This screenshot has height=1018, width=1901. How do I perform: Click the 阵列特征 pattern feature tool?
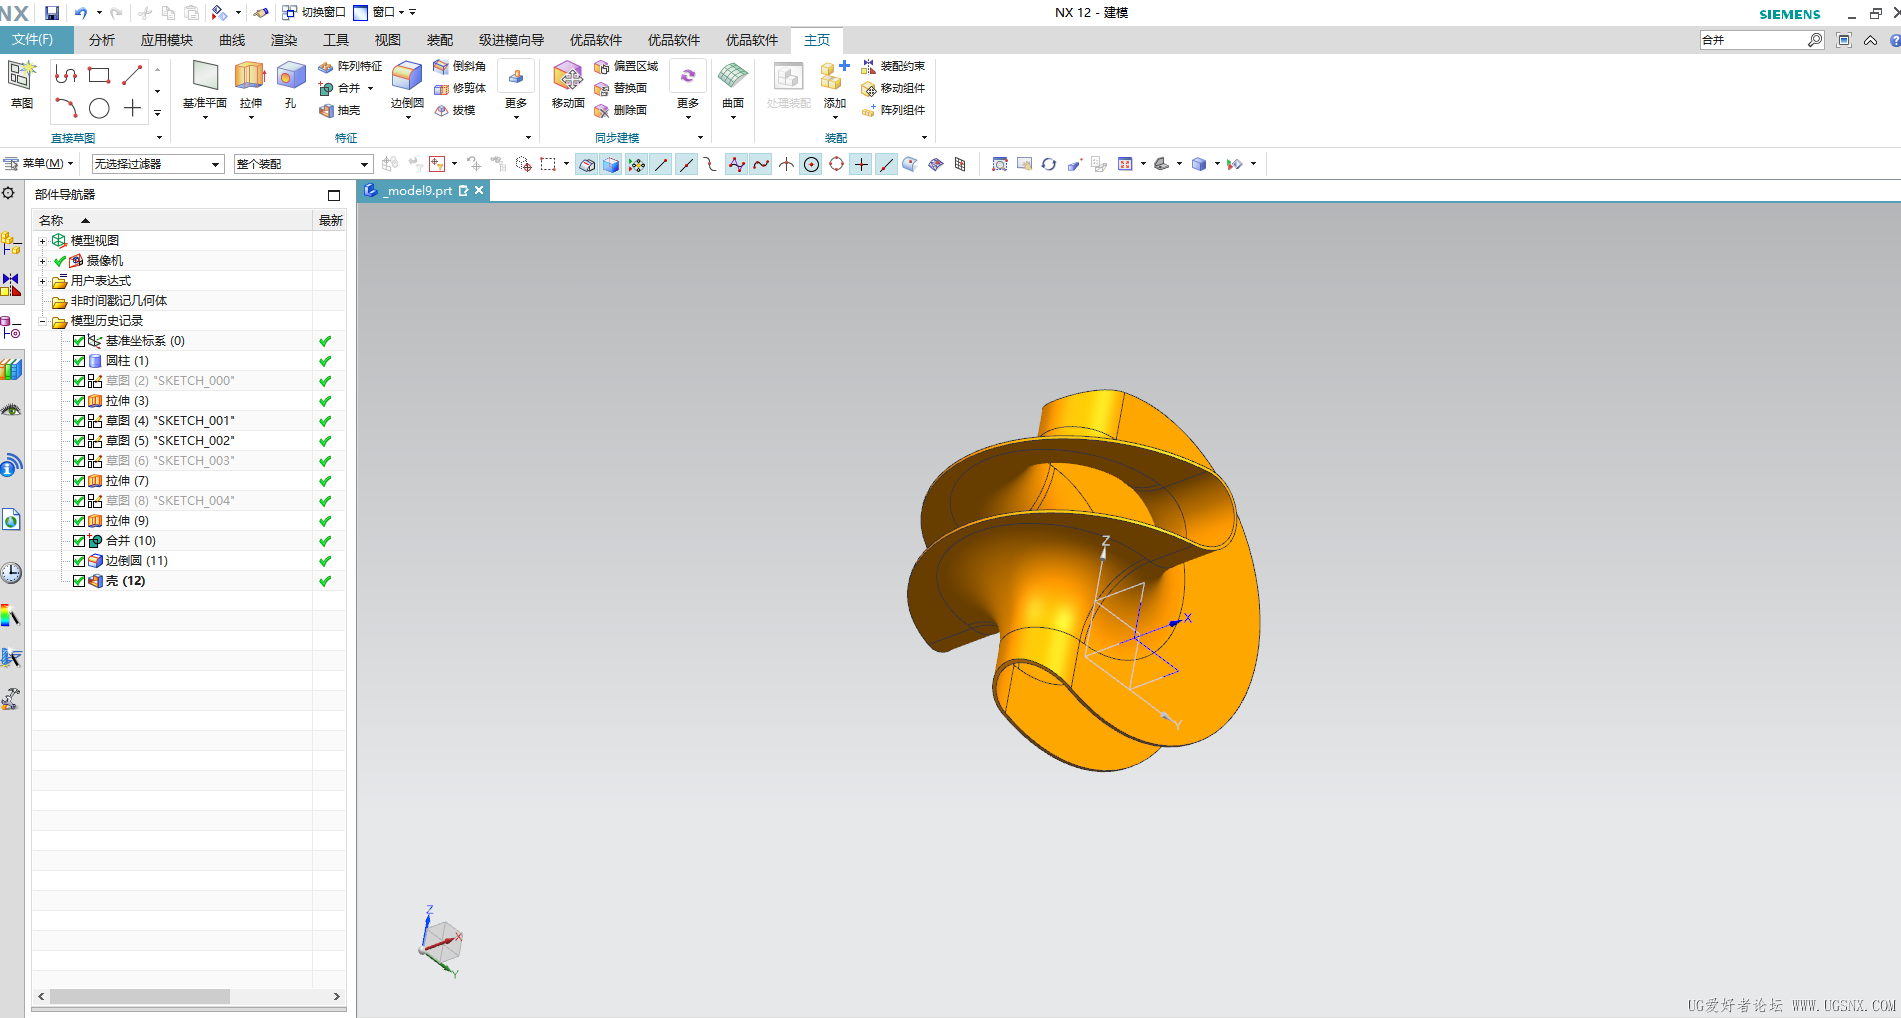350,66
